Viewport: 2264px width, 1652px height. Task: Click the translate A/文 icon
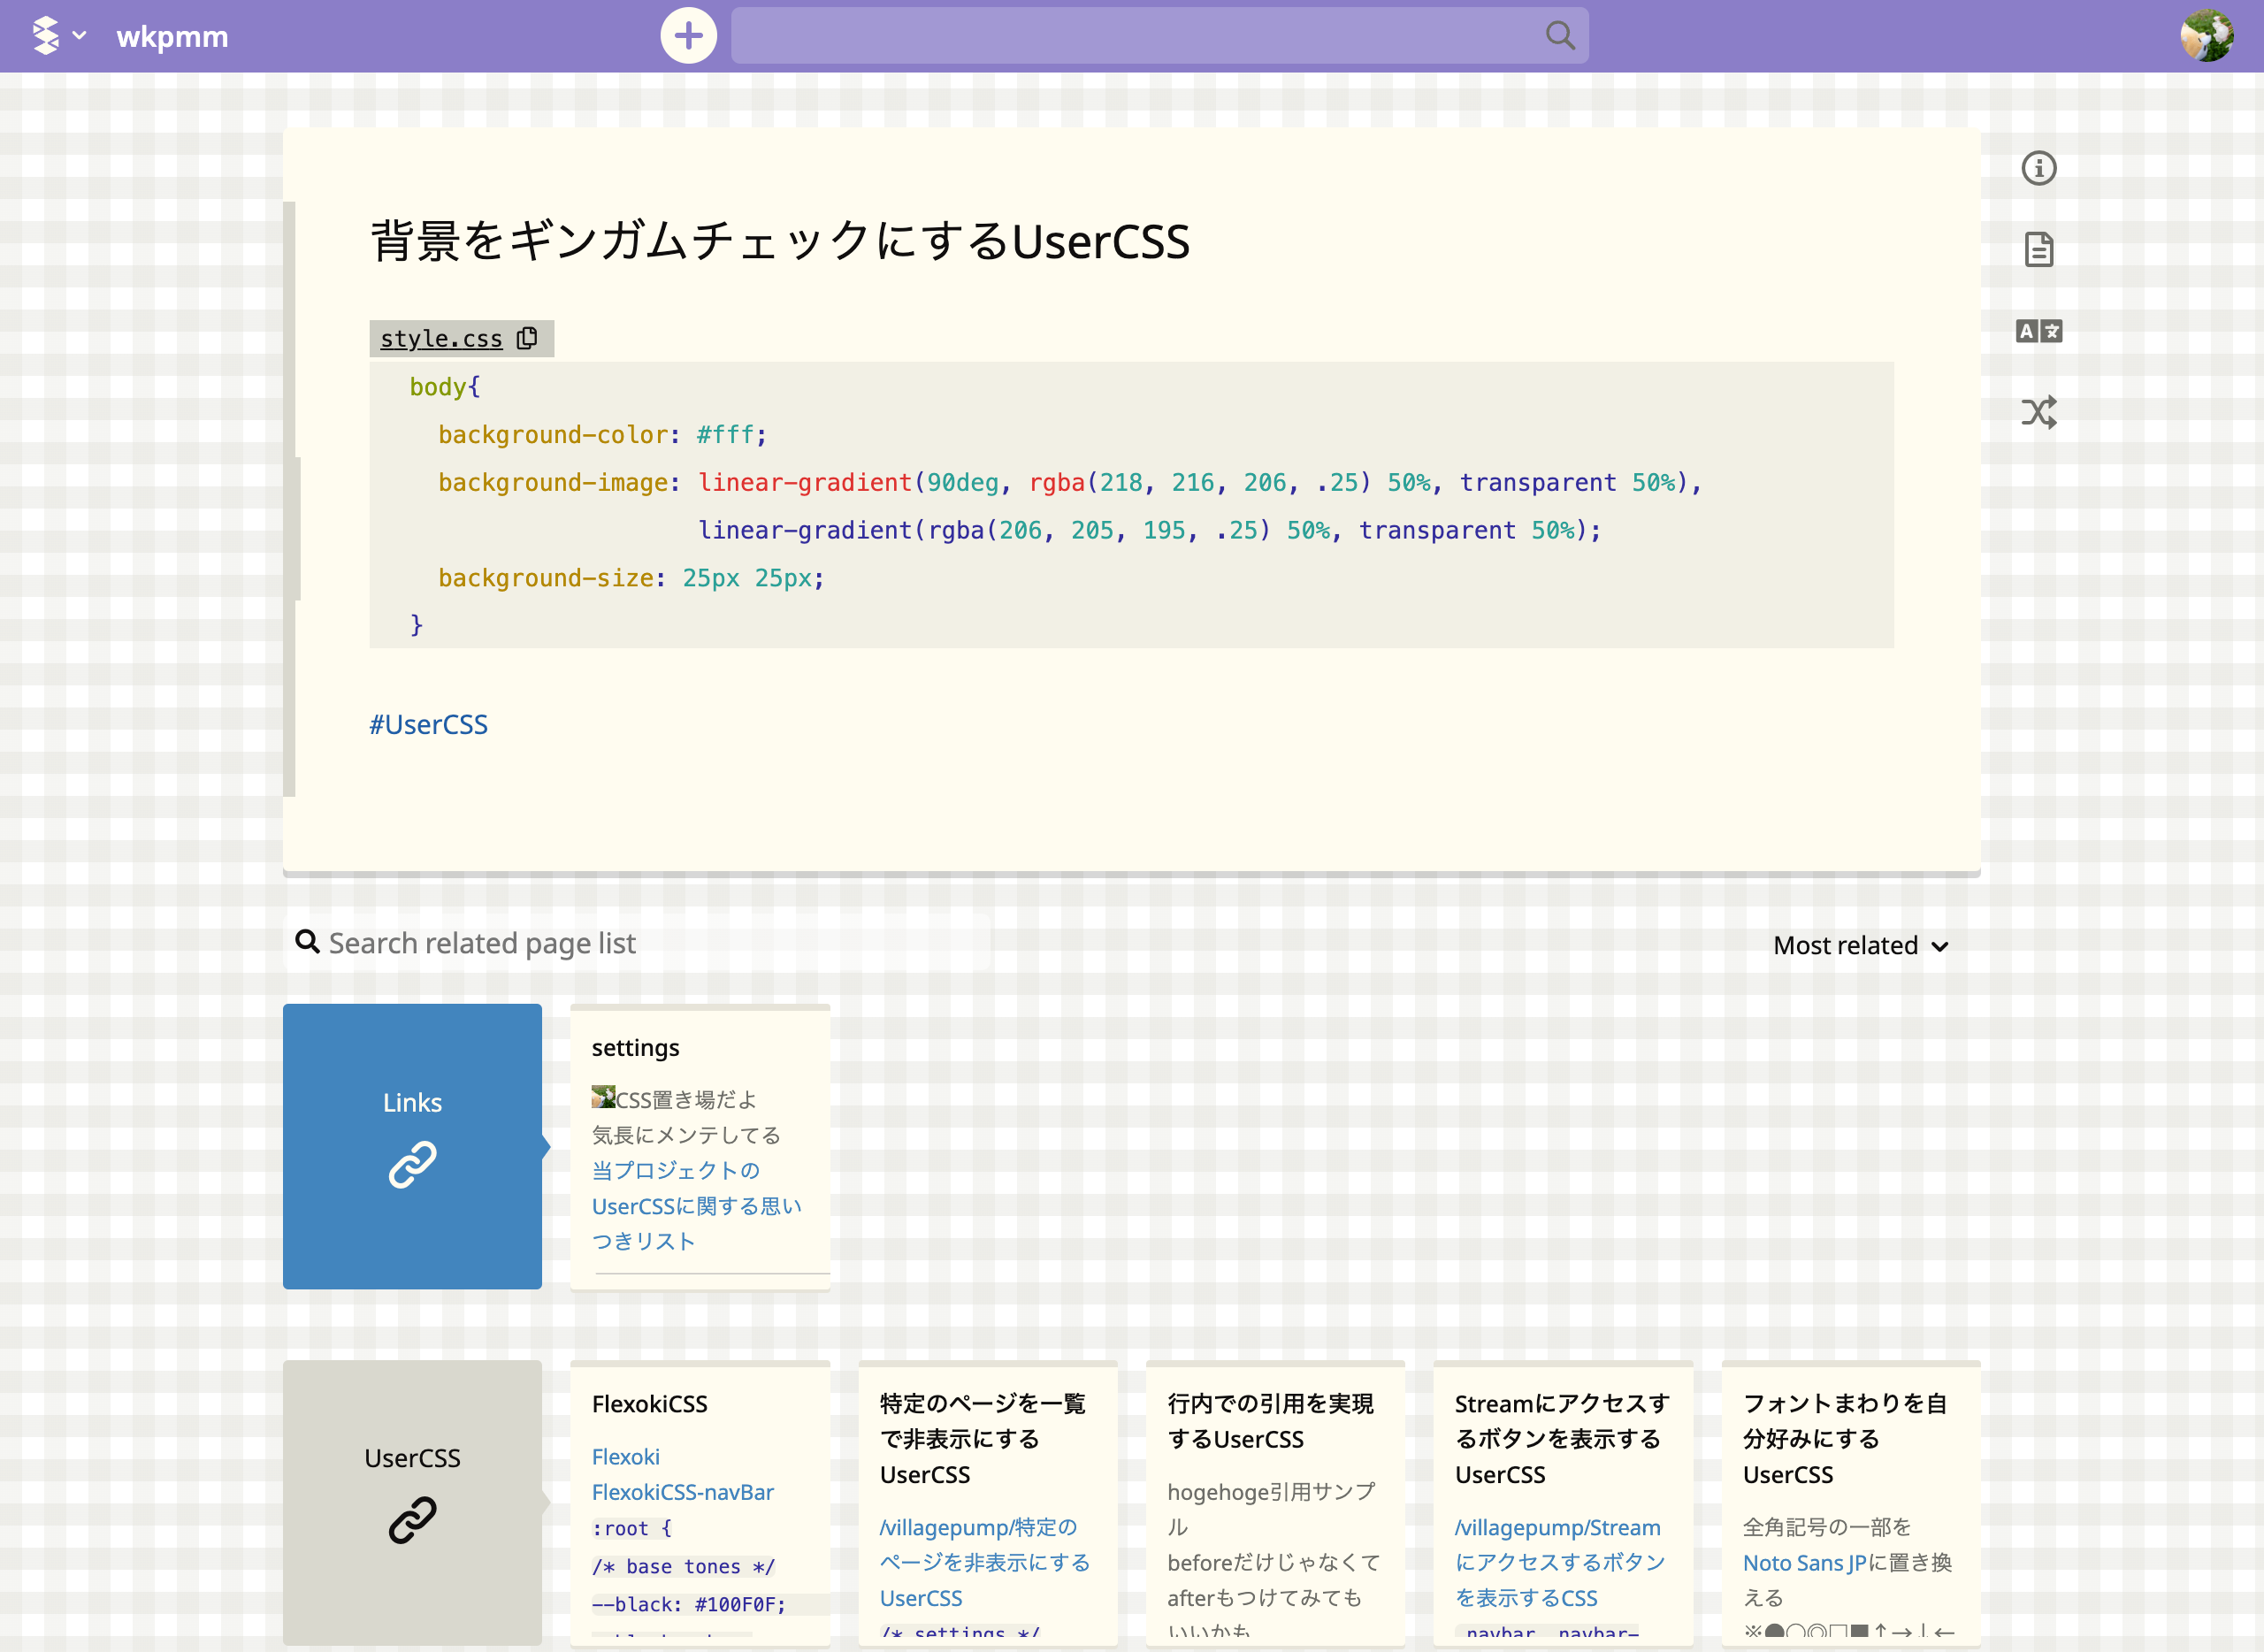pos(2038,331)
